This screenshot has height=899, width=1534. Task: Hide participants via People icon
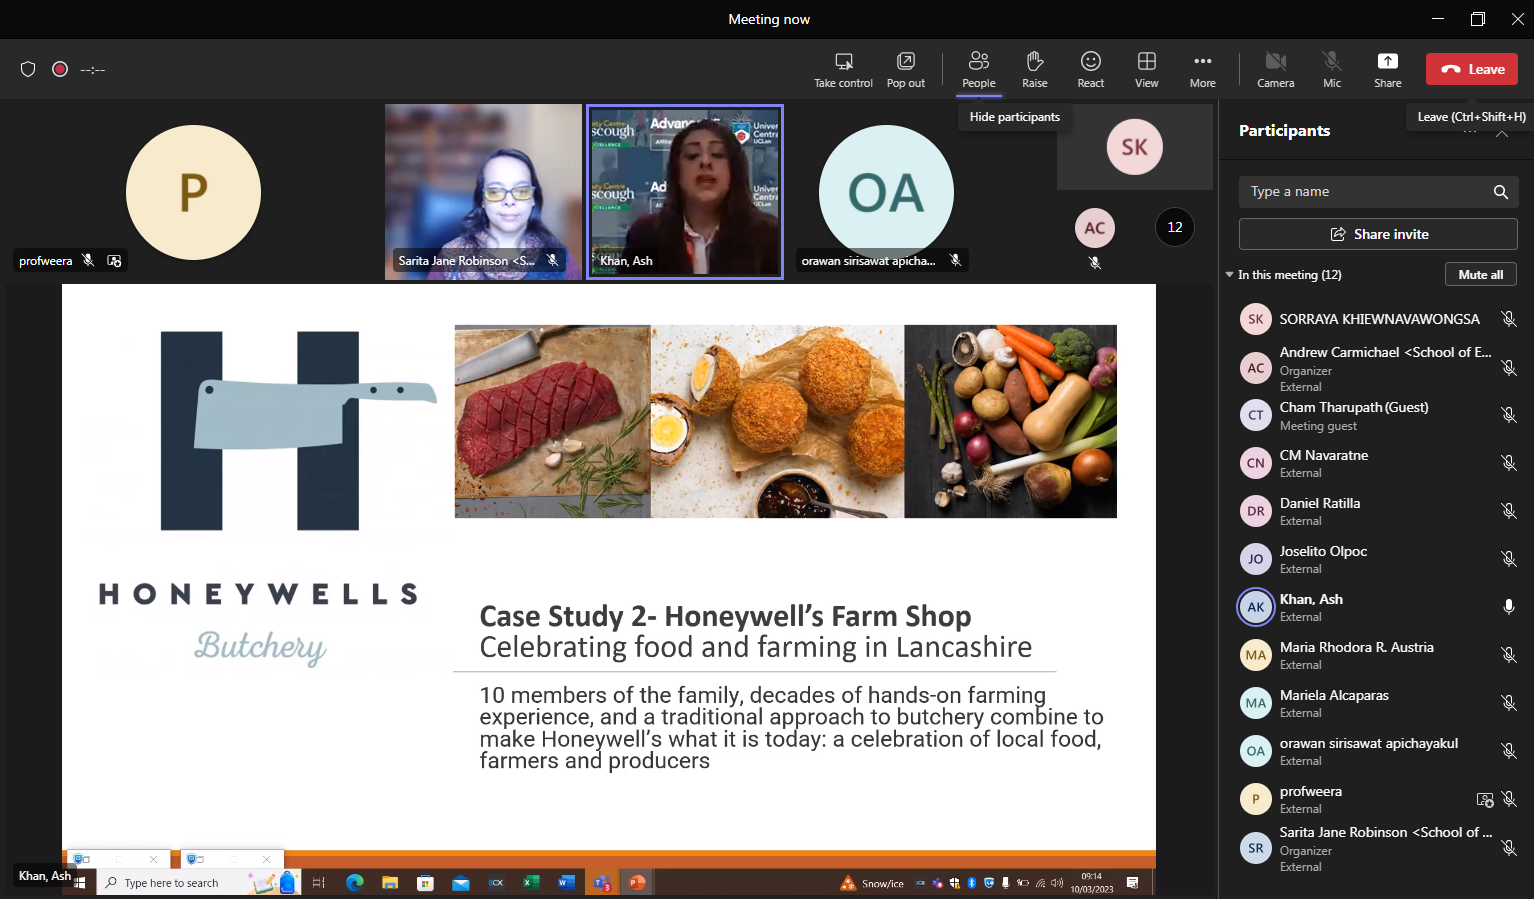(x=979, y=70)
